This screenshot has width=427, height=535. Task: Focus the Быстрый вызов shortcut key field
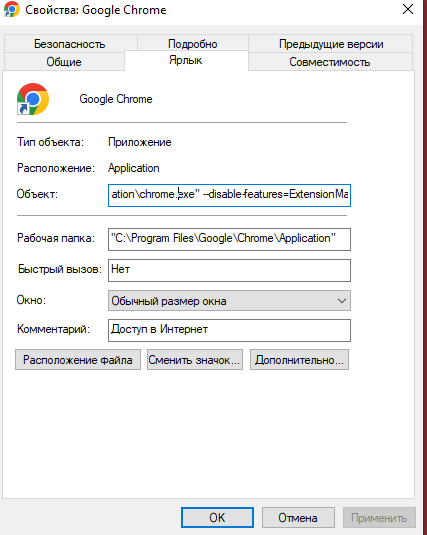[x=229, y=270]
